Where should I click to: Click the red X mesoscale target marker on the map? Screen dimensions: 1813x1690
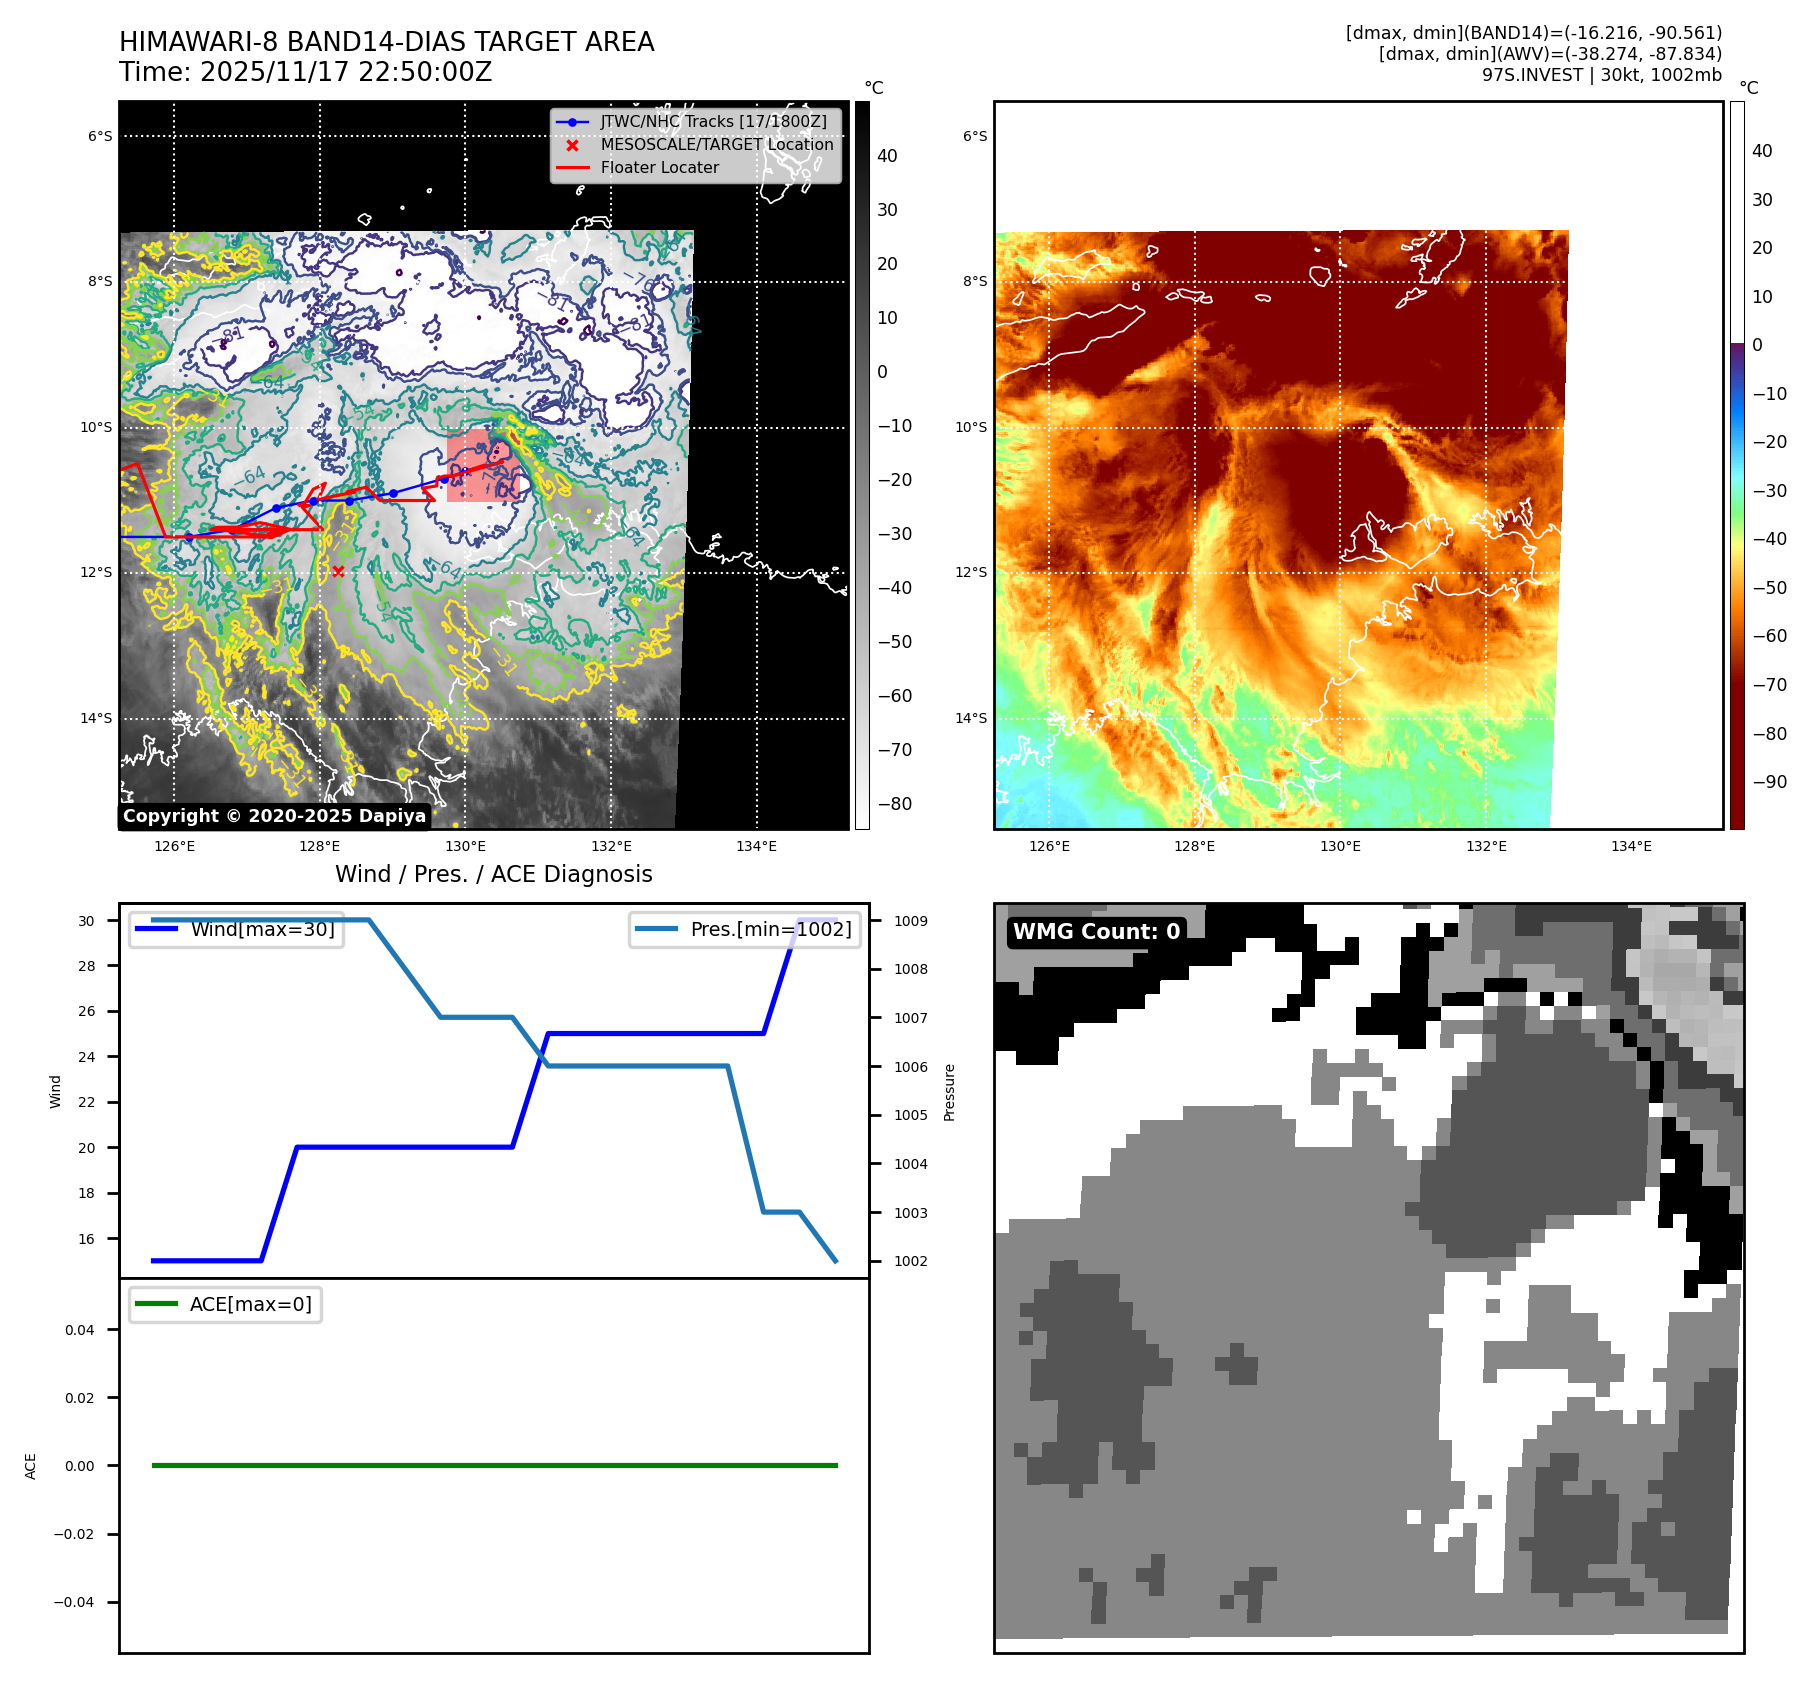coord(338,572)
